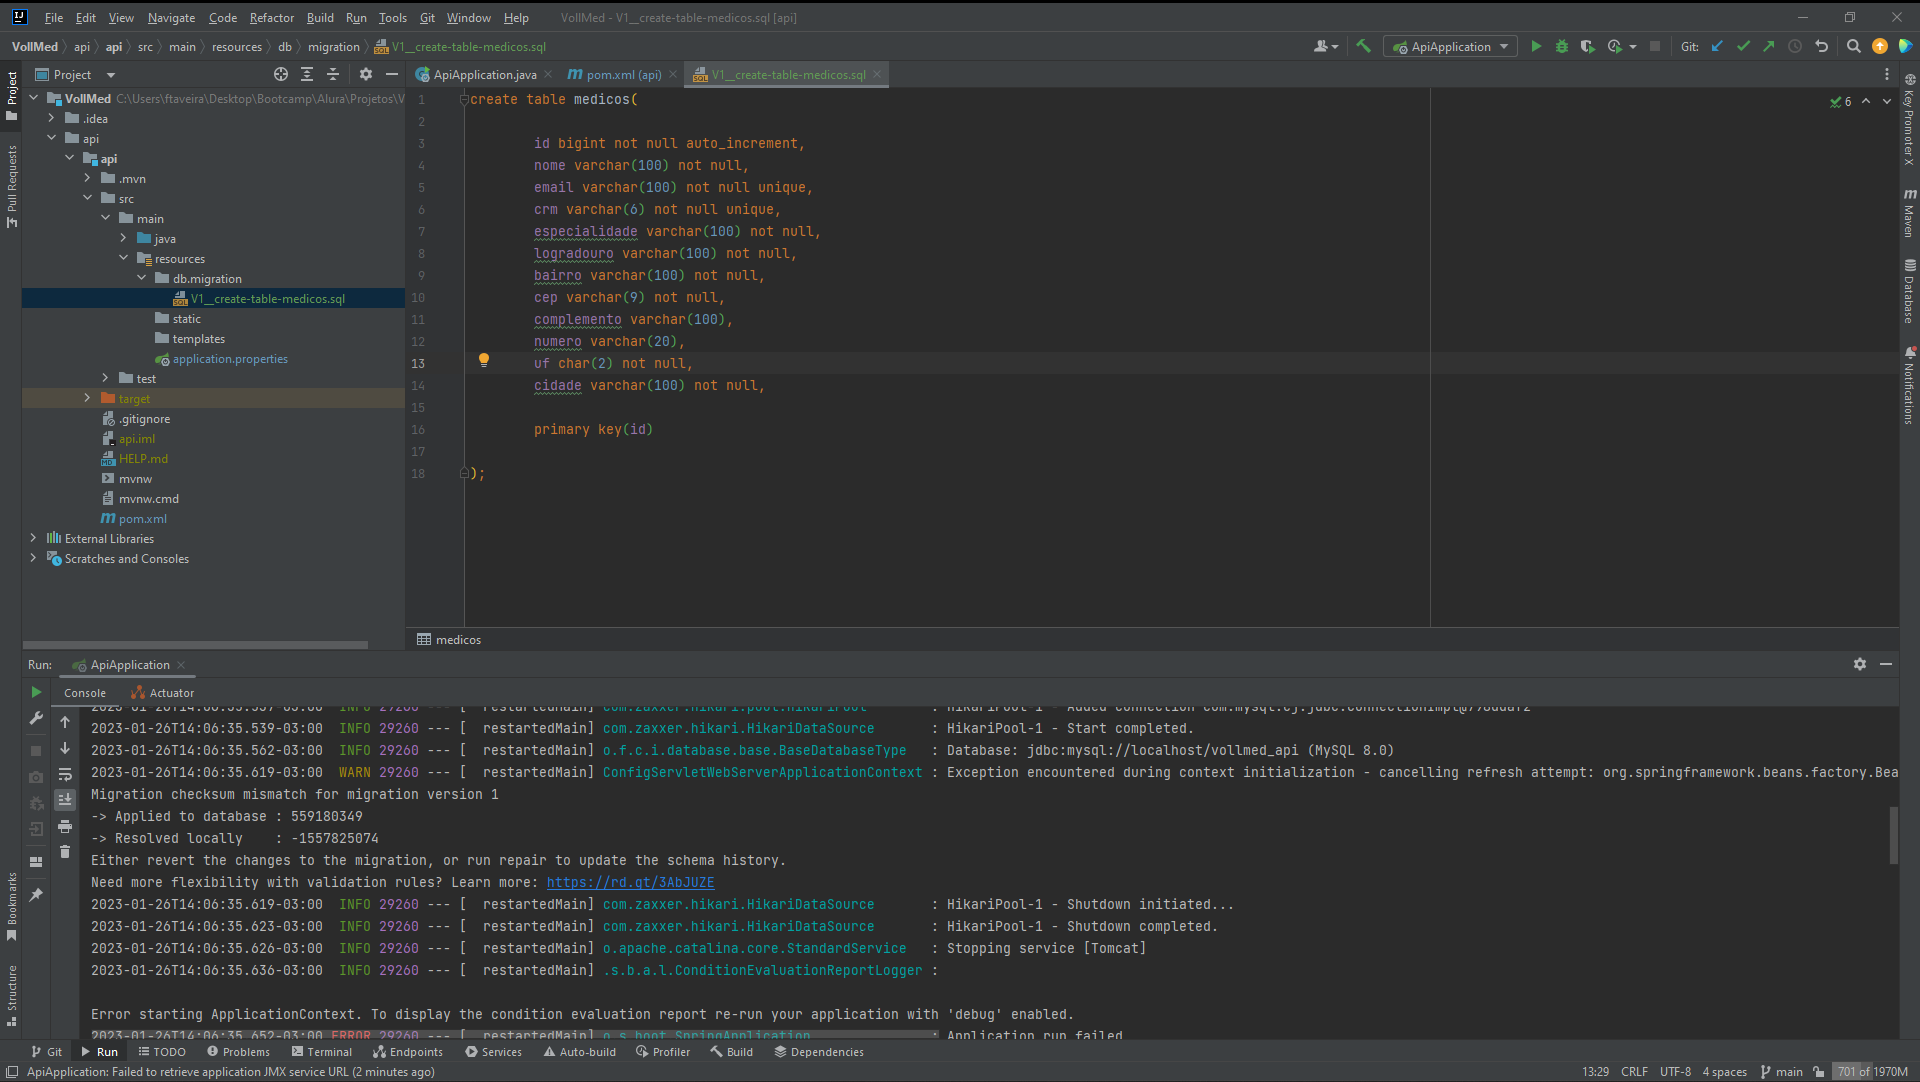Select opened file locator target icon

(x=281, y=74)
